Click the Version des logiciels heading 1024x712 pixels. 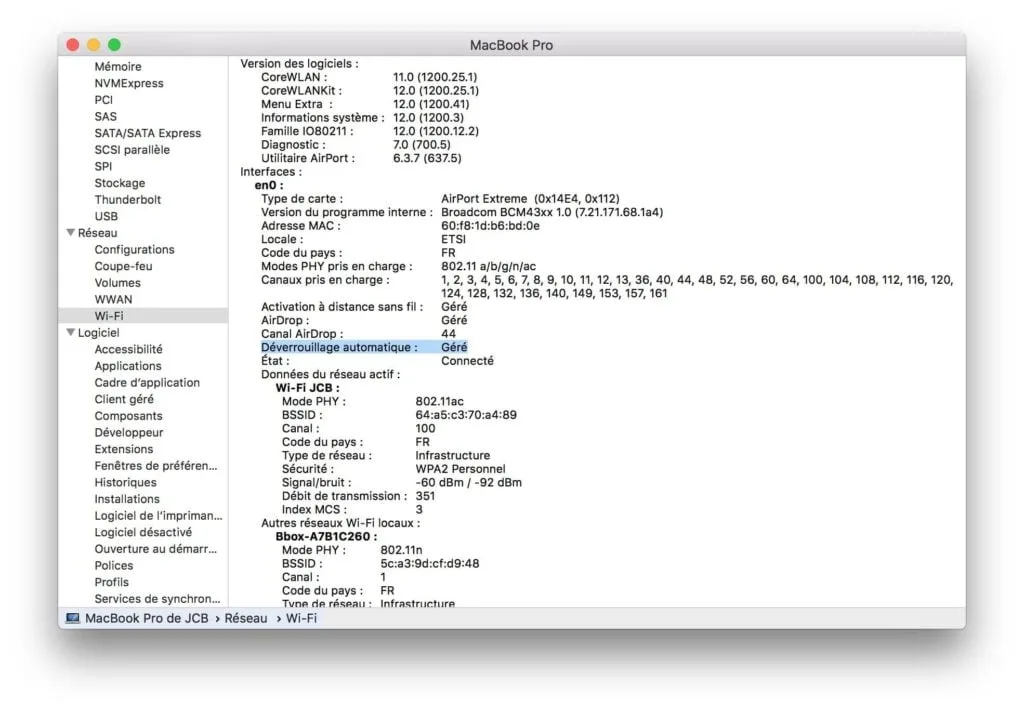pyautogui.click(x=299, y=63)
